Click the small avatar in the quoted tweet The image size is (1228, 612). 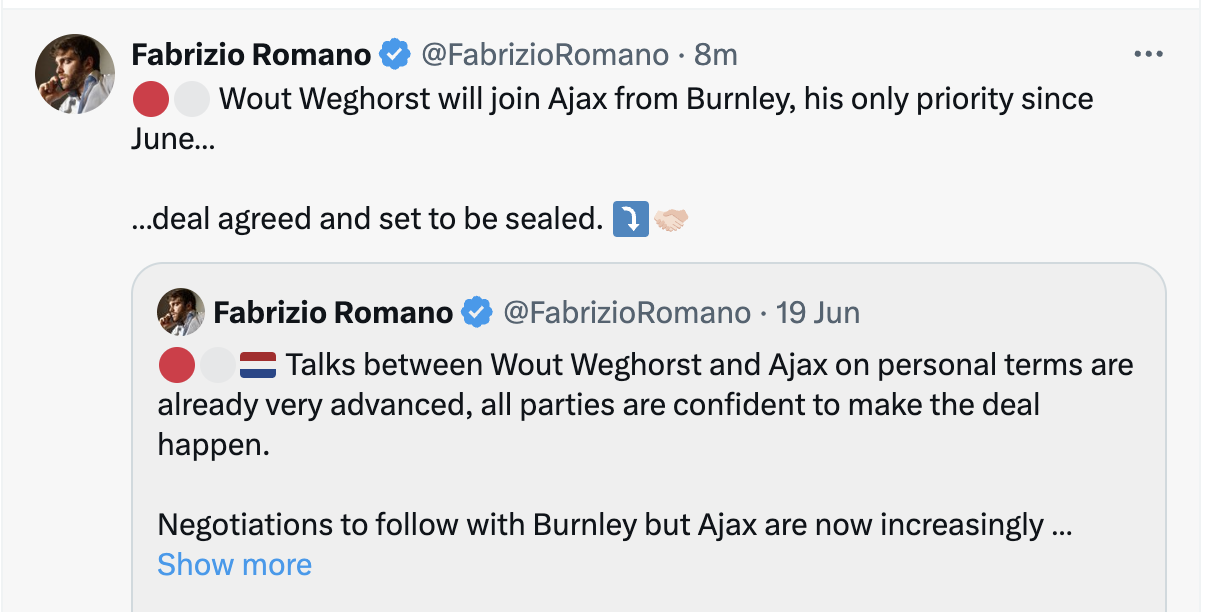coord(180,313)
